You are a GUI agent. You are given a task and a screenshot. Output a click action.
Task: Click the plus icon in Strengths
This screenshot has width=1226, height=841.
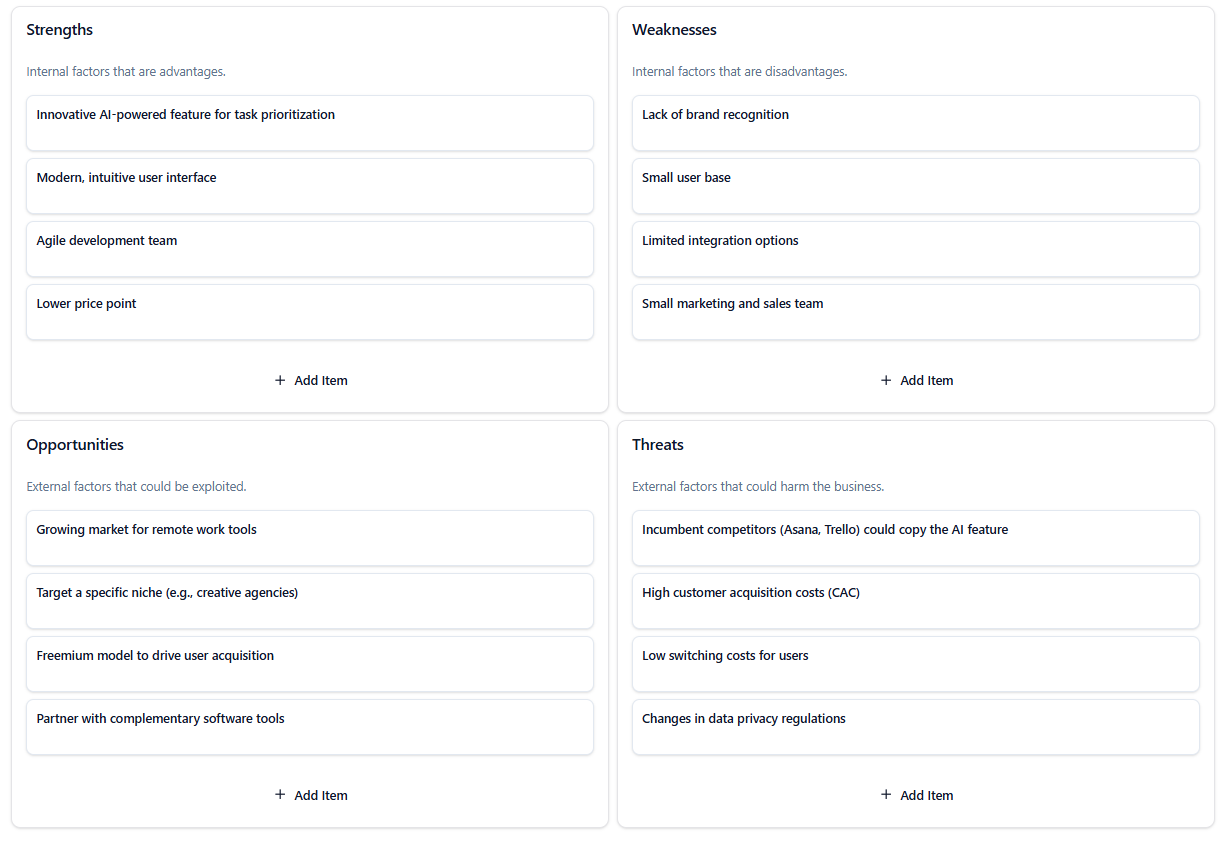coord(280,381)
